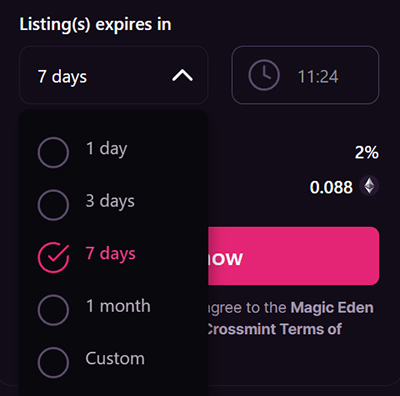Open the 7 days expiry dropdown
Screen dimensions: 400x396
click(114, 75)
